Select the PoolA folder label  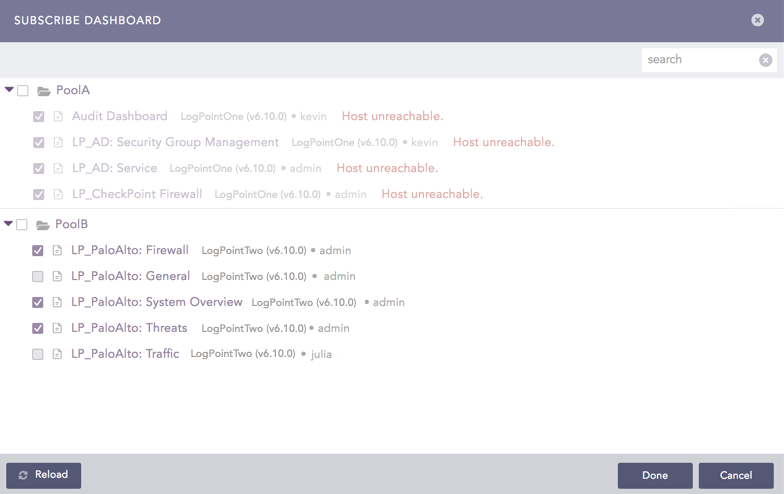pos(73,90)
